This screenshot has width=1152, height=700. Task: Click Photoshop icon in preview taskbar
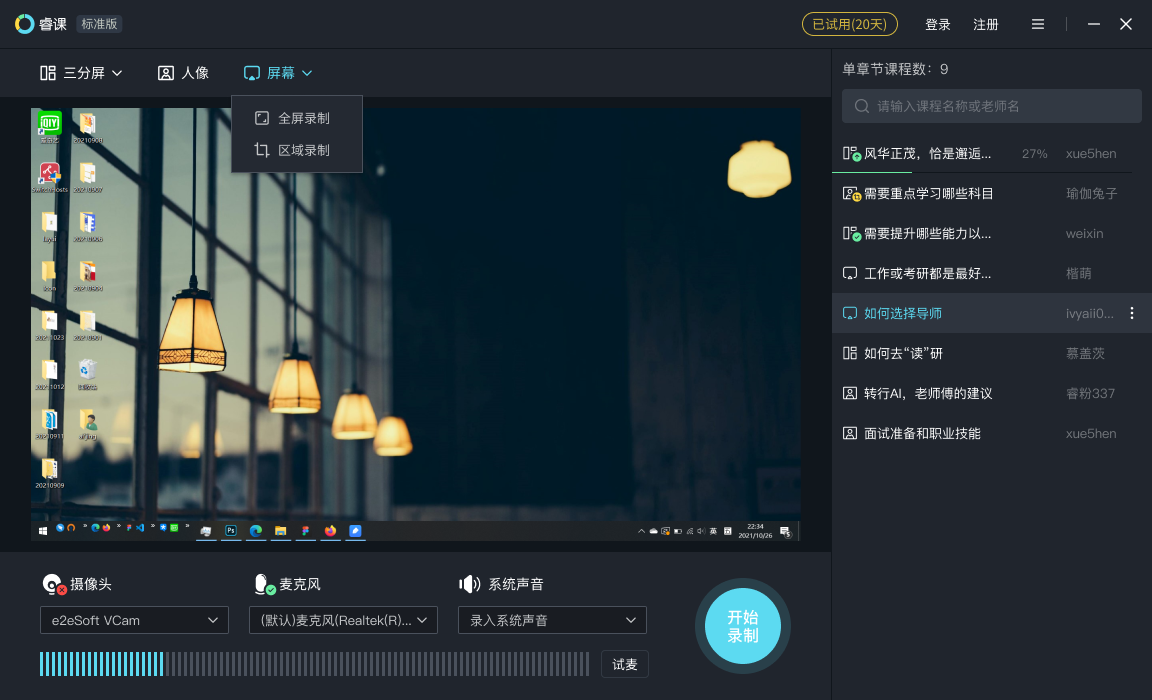click(231, 530)
